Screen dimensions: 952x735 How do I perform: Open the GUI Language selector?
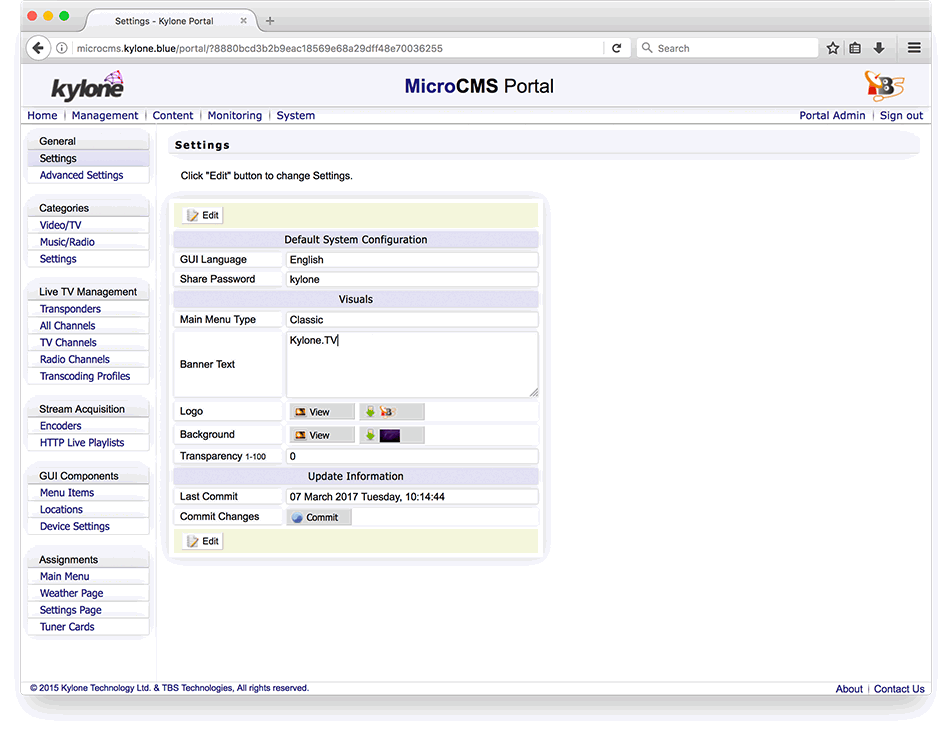pos(412,258)
